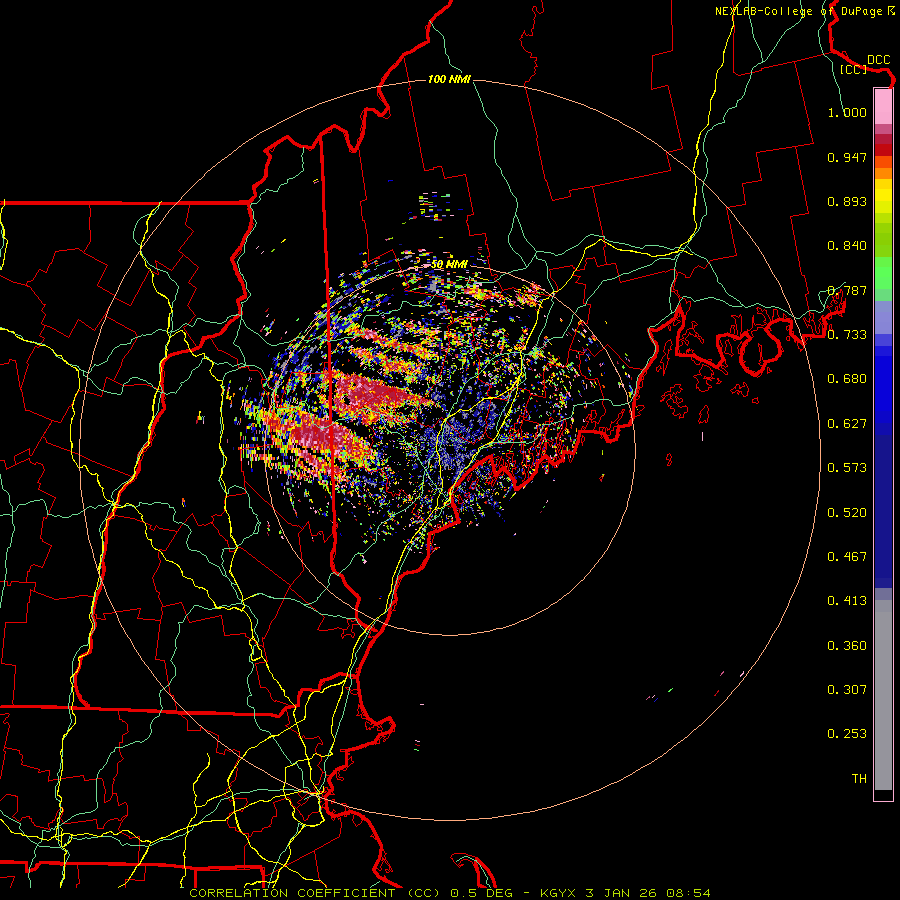Click the 0.520 scale value
This screenshot has height=900, width=900.
click(847, 513)
